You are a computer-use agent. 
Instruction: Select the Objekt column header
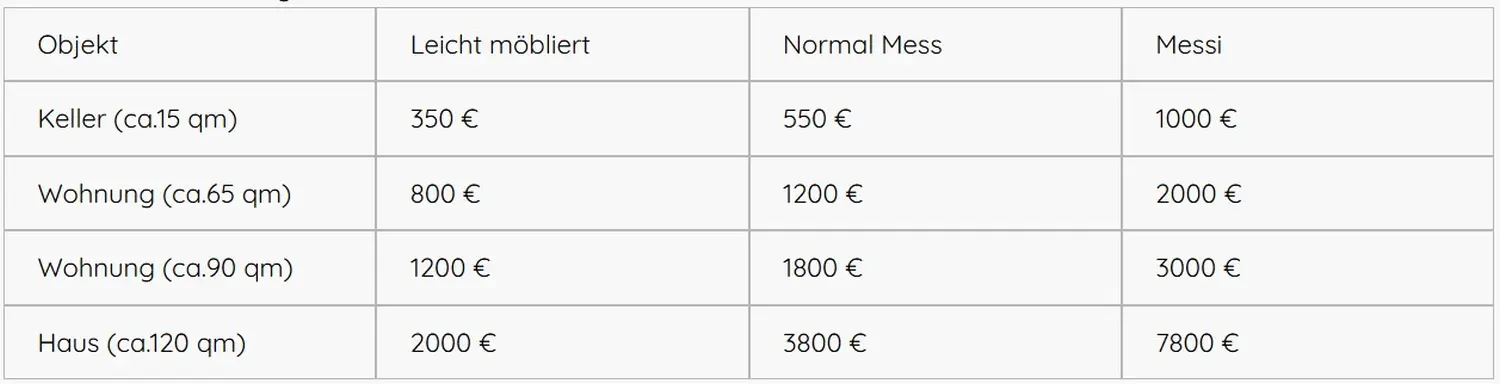(190, 45)
